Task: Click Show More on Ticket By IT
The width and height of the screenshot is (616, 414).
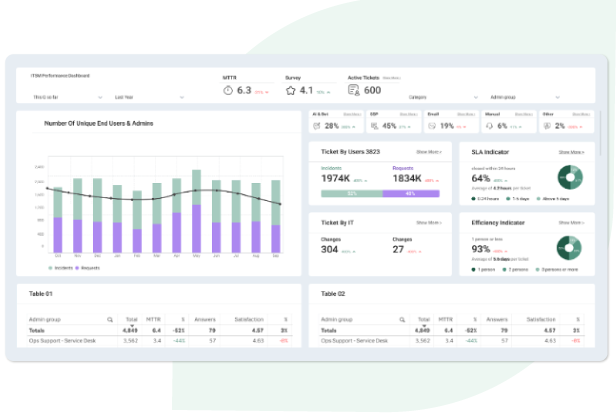Action: point(429,223)
